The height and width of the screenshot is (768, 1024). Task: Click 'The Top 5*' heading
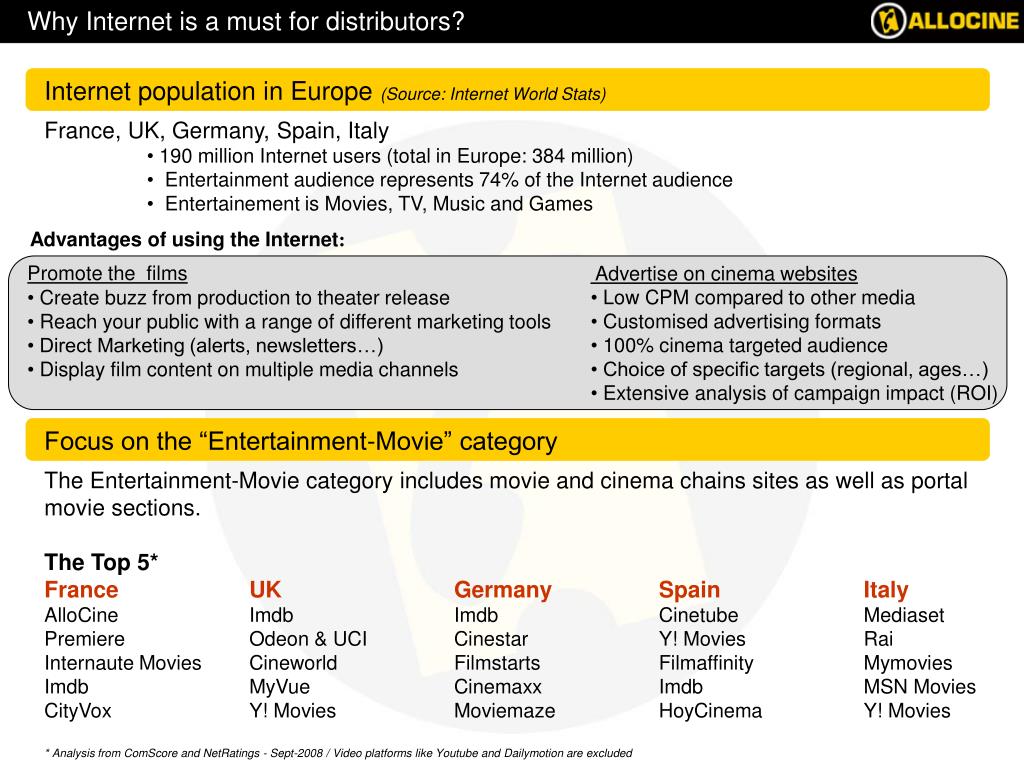pos(101,562)
